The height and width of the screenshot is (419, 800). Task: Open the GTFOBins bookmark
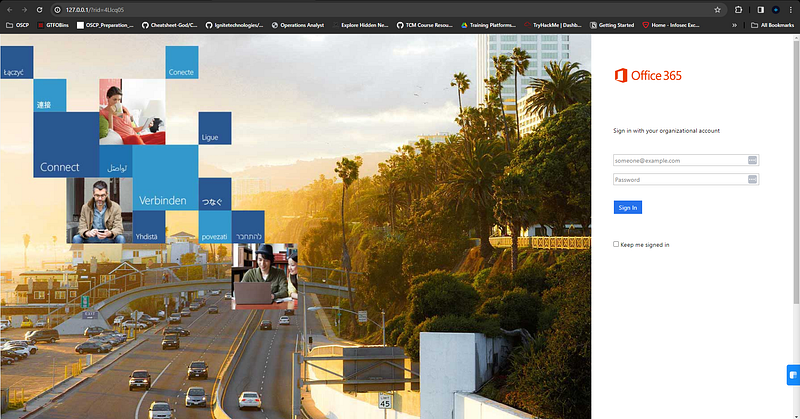click(53, 25)
